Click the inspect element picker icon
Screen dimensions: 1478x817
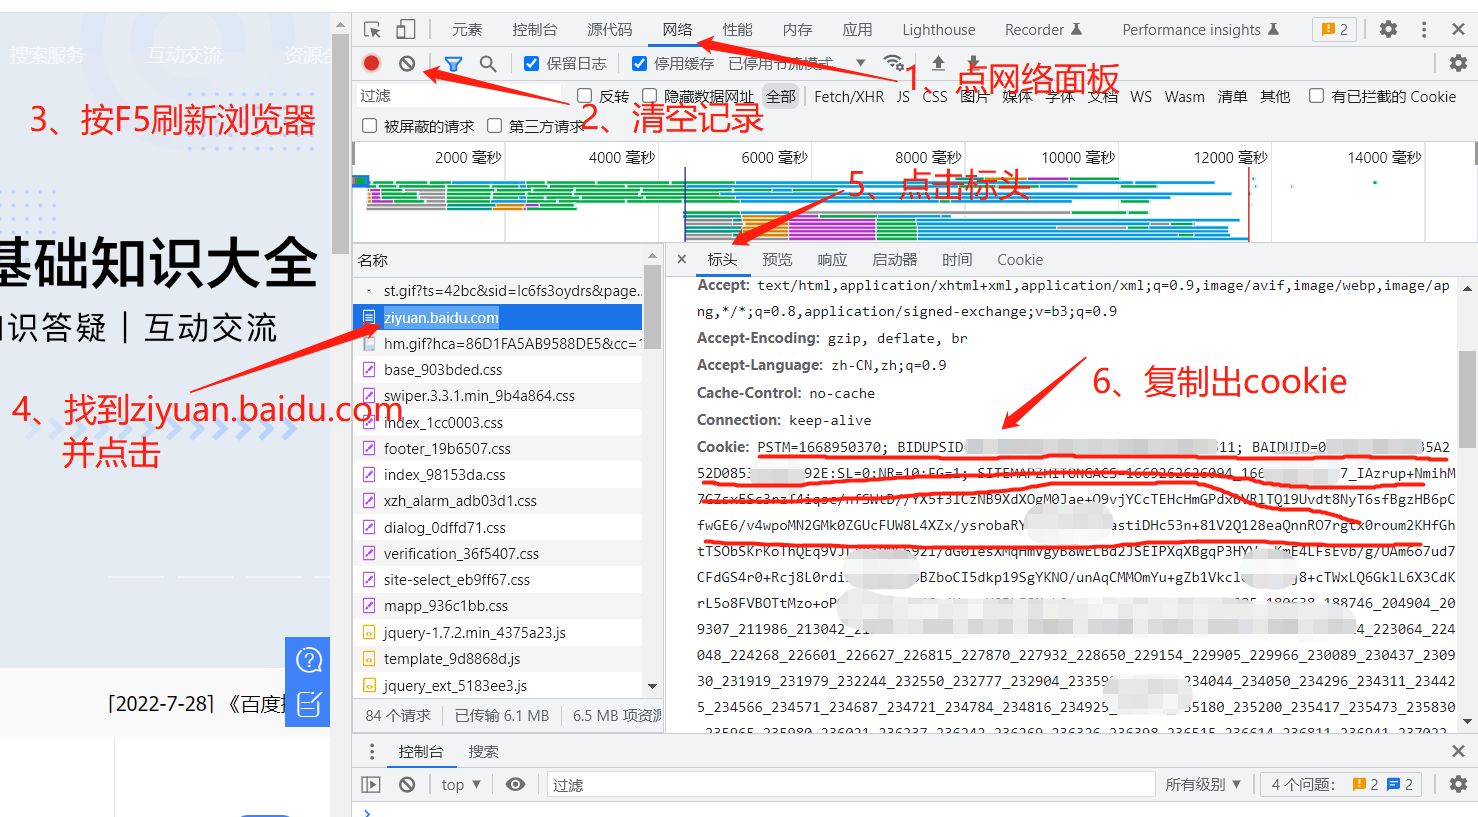pos(372,30)
